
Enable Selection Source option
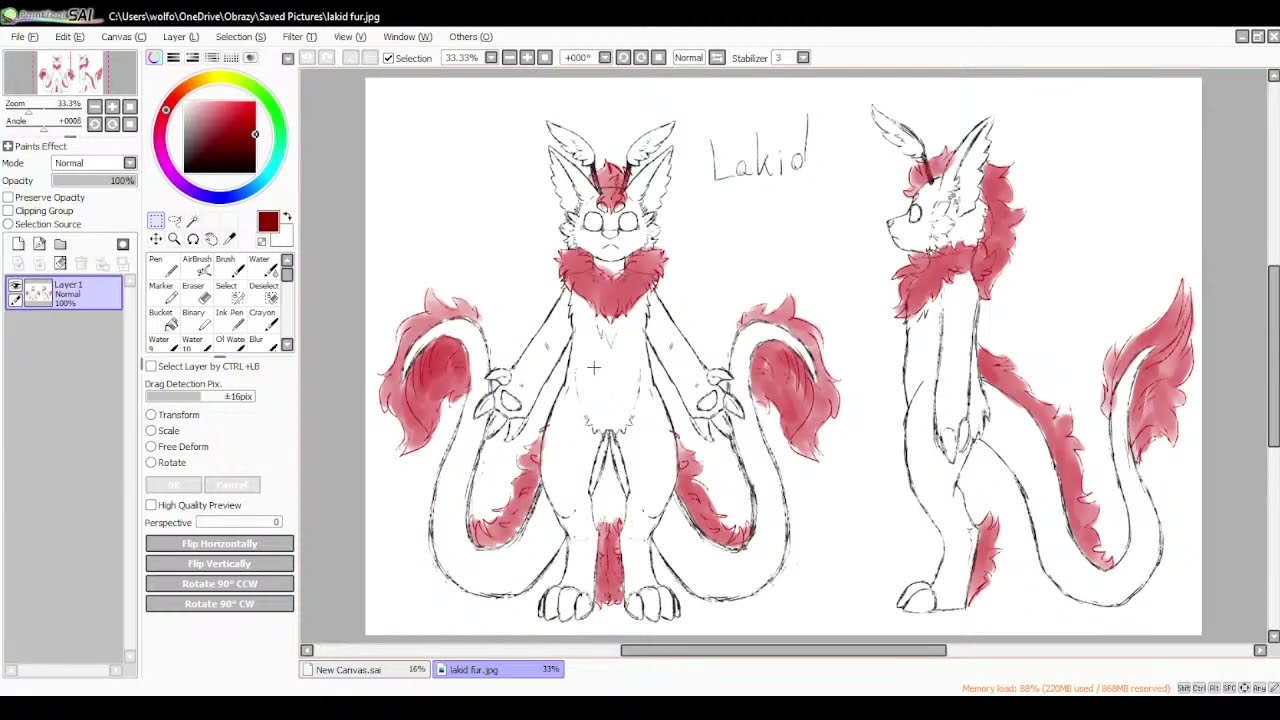[x=8, y=224]
